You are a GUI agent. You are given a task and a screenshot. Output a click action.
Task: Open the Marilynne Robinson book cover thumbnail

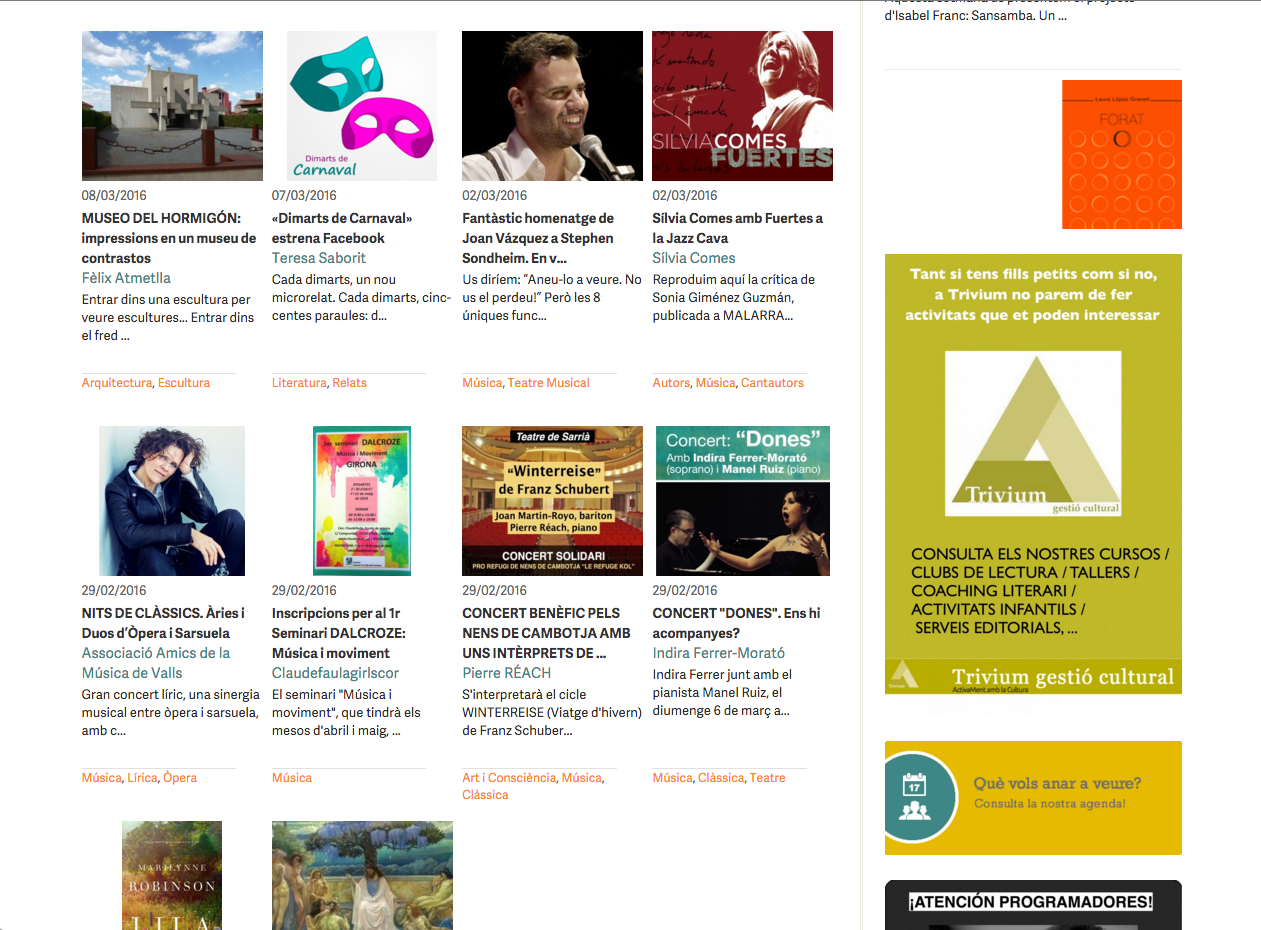click(172, 876)
